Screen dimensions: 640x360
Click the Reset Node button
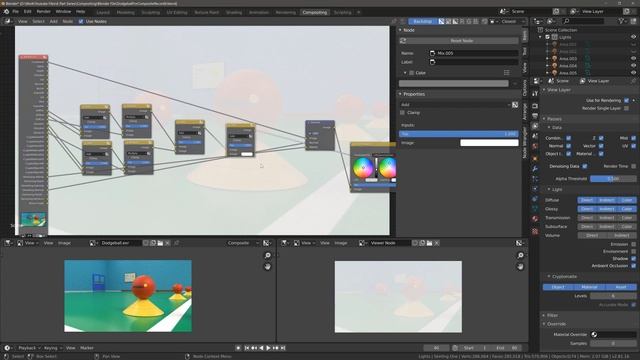[458, 41]
